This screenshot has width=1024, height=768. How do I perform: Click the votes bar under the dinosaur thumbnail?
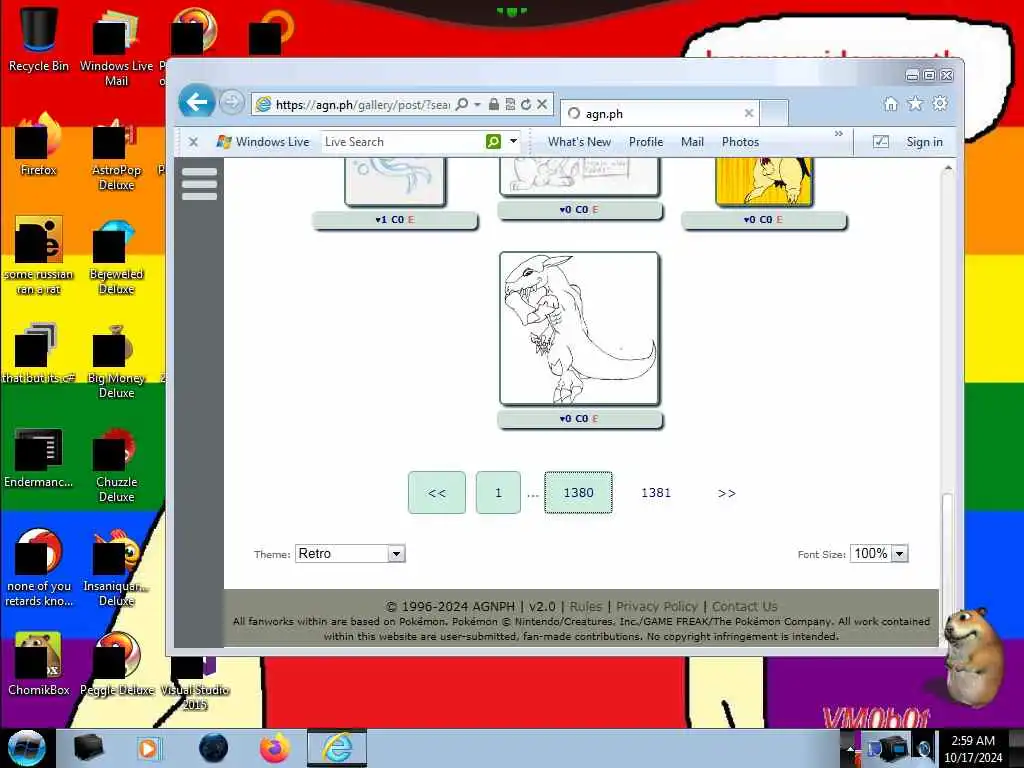pos(579,419)
